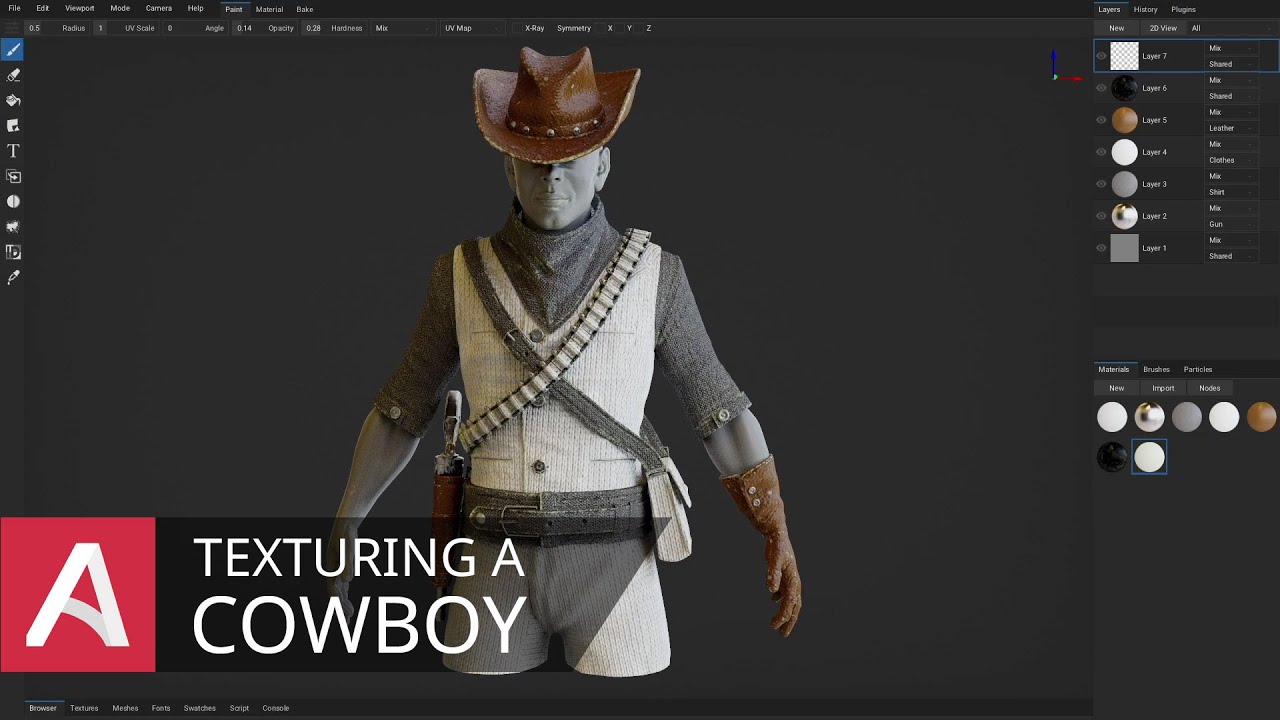
Task: Select the Fill bucket tool
Action: [13, 100]
